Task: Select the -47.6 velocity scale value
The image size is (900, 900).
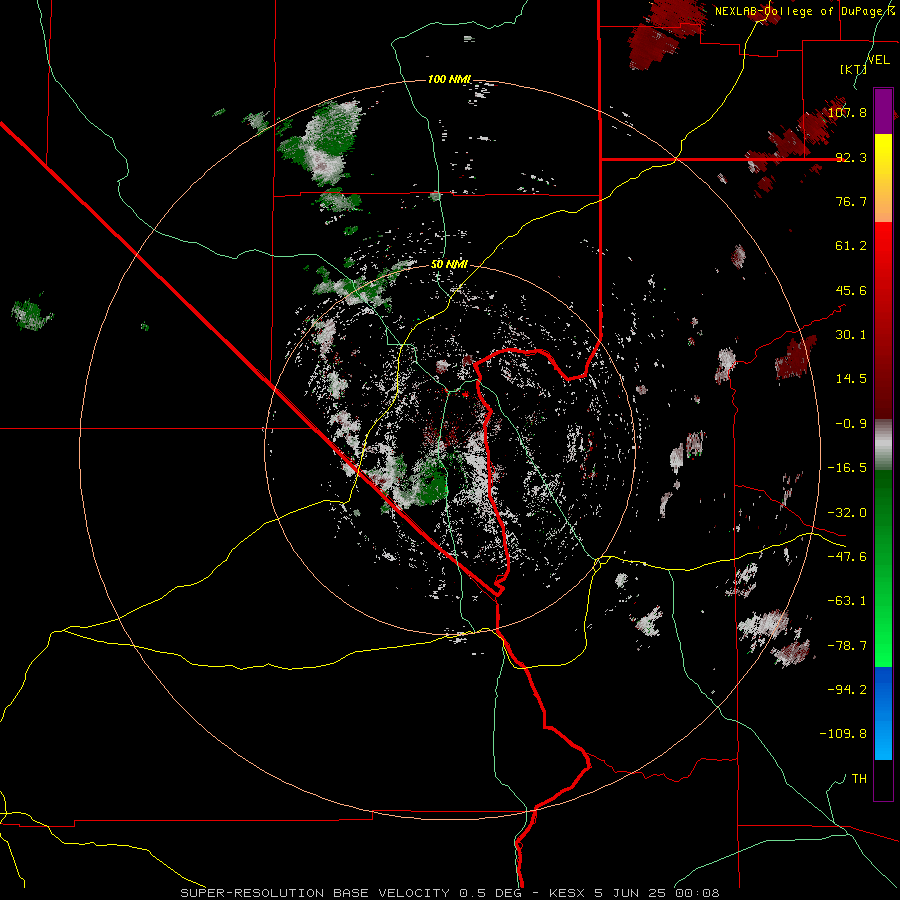Action: coord(847,557)
